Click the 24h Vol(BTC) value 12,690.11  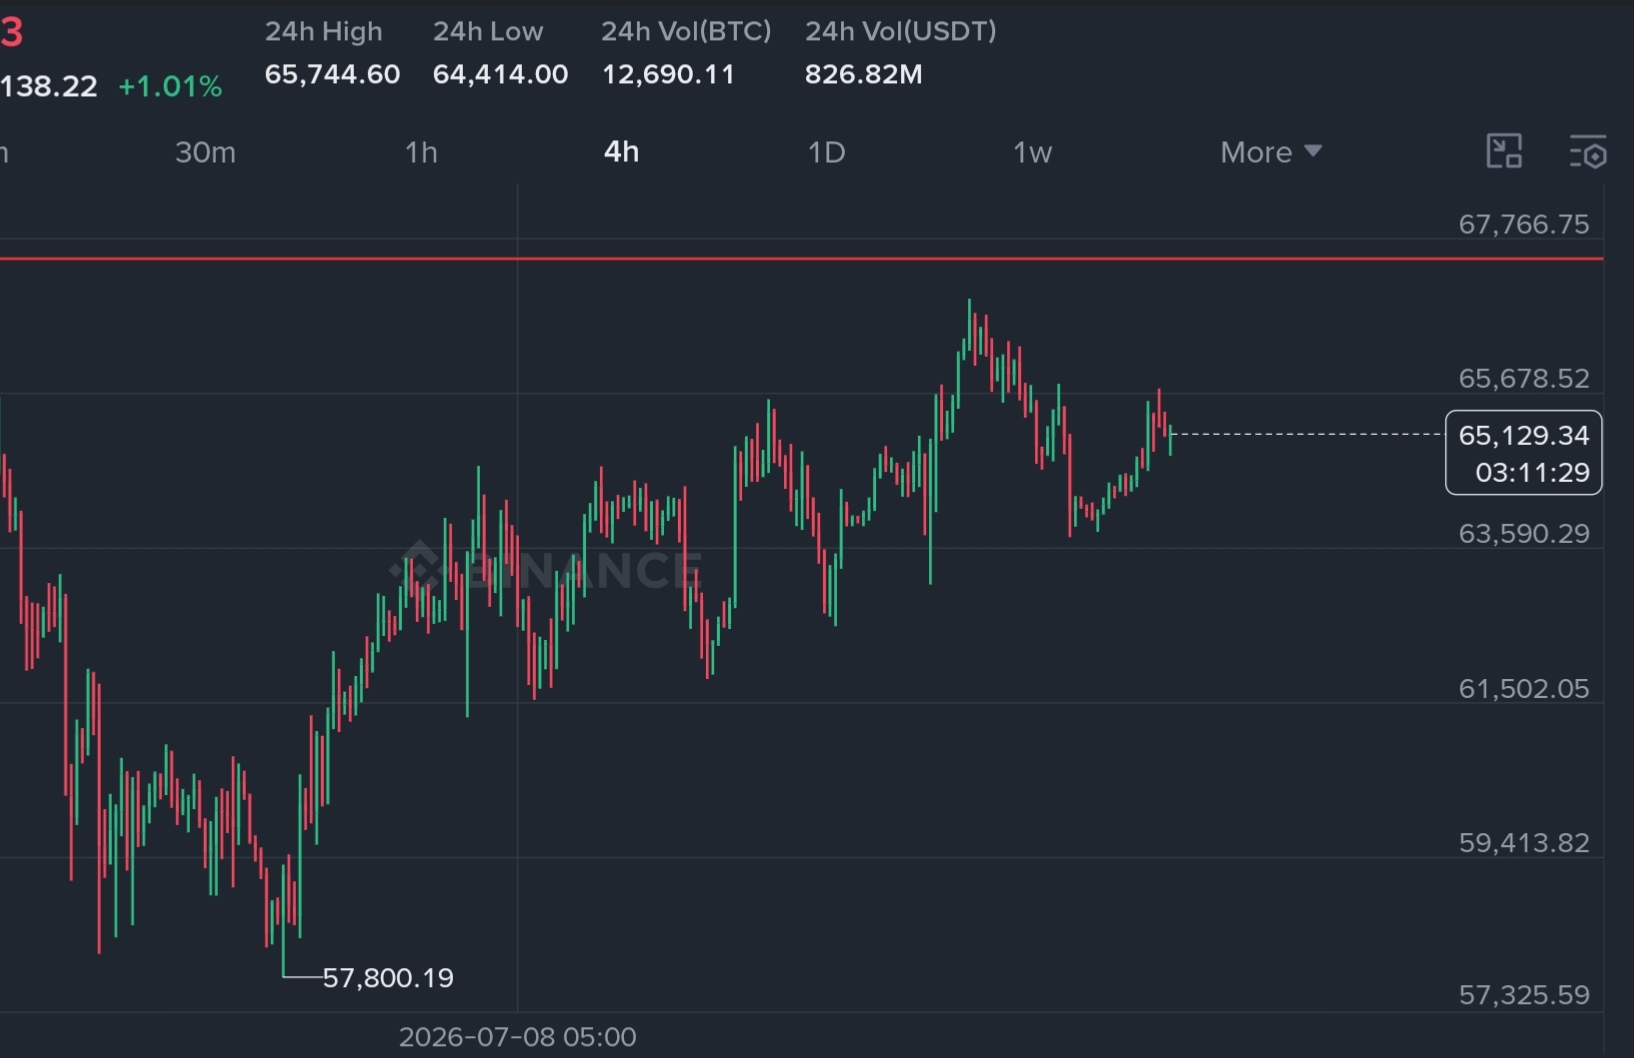pyautogui.click(x=668, y=74)
